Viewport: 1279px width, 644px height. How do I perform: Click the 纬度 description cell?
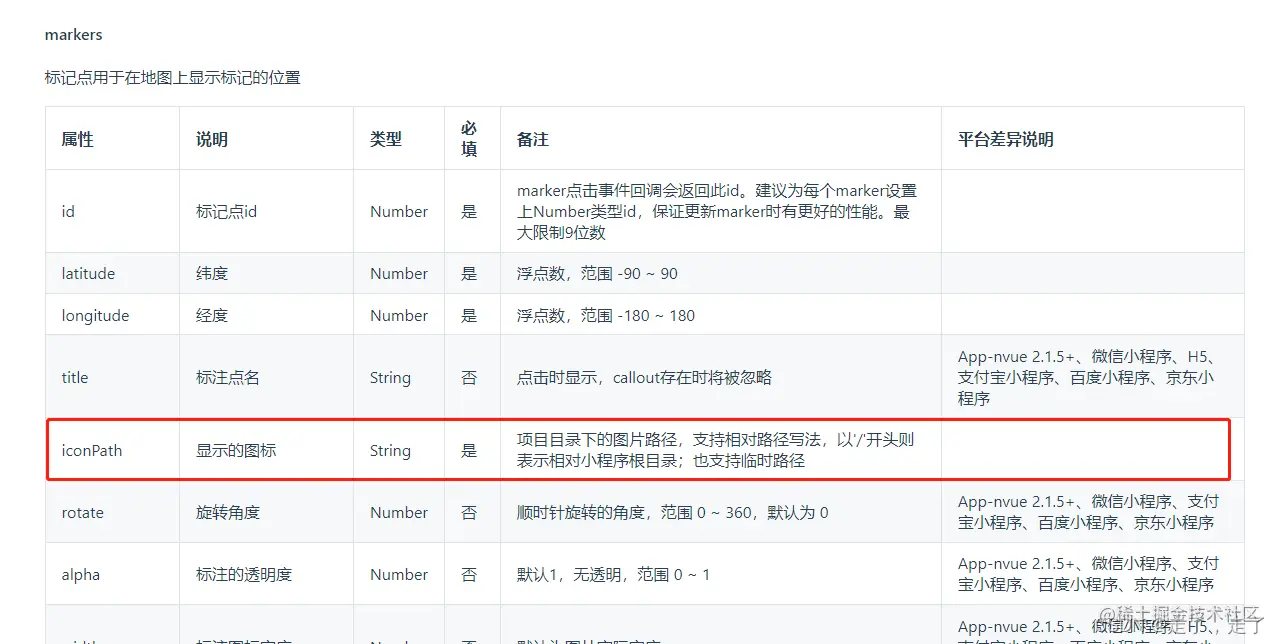pyautogui.click(x=211, y=273)
